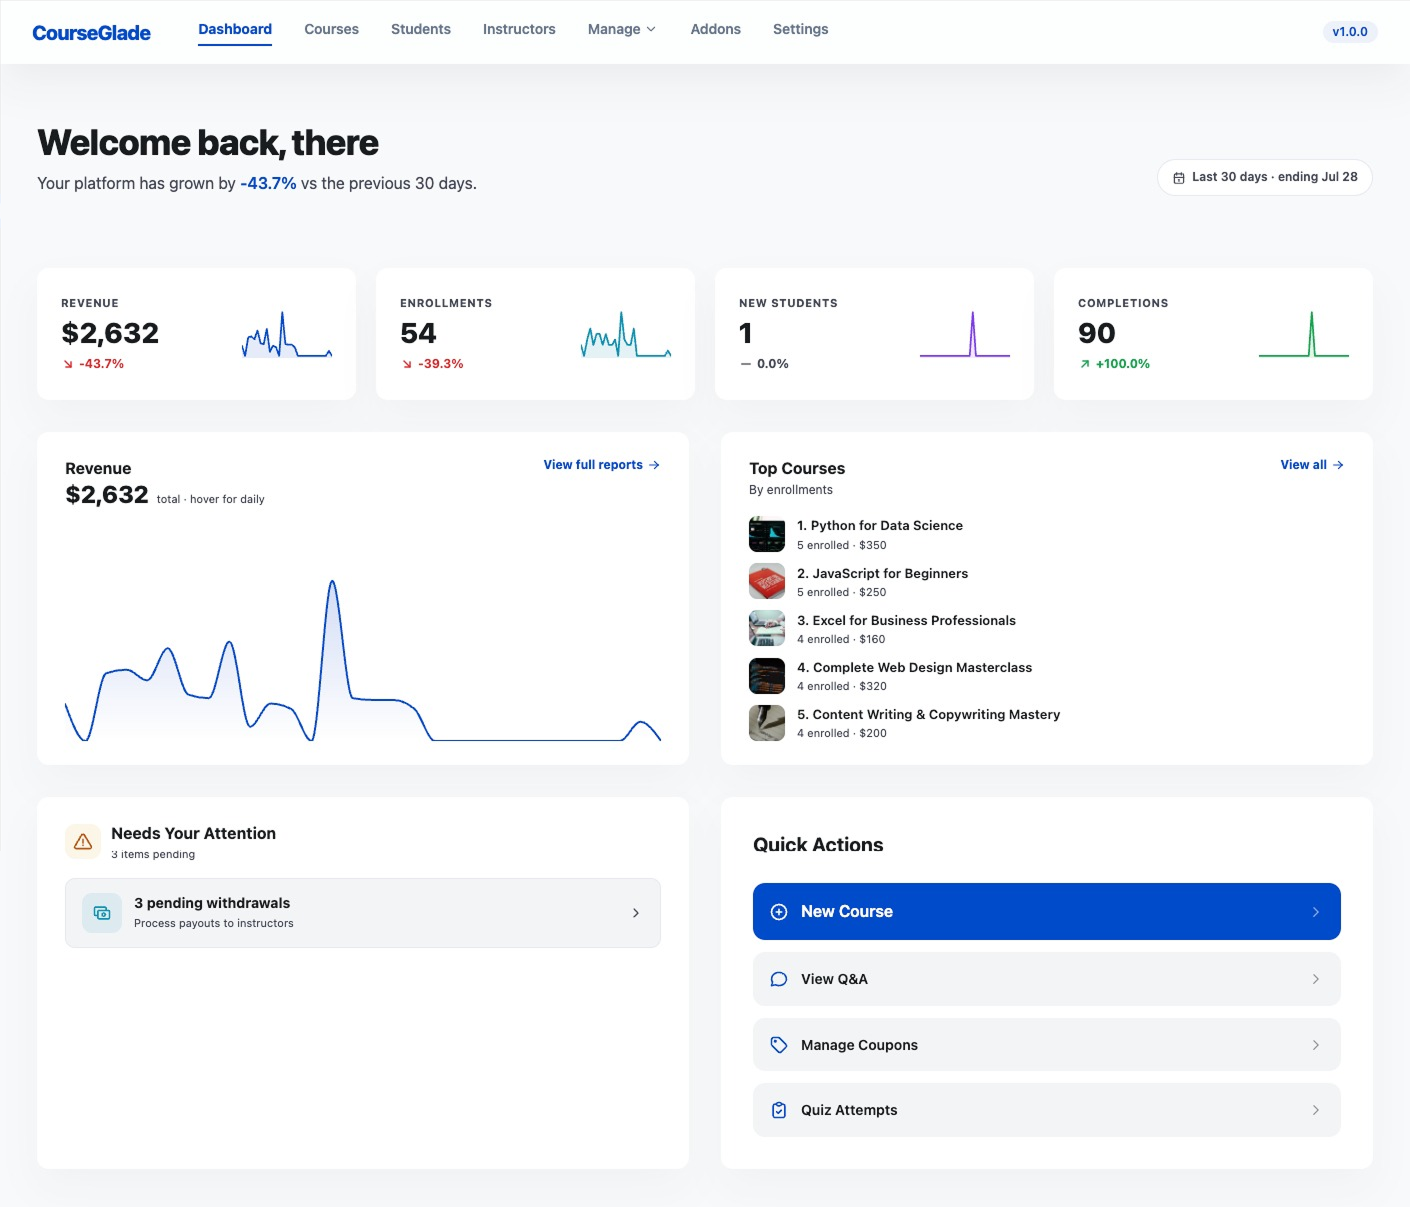Click the completions up-trend arrow icon
Screen dimensions: 1410x1207
(1085, 364)
